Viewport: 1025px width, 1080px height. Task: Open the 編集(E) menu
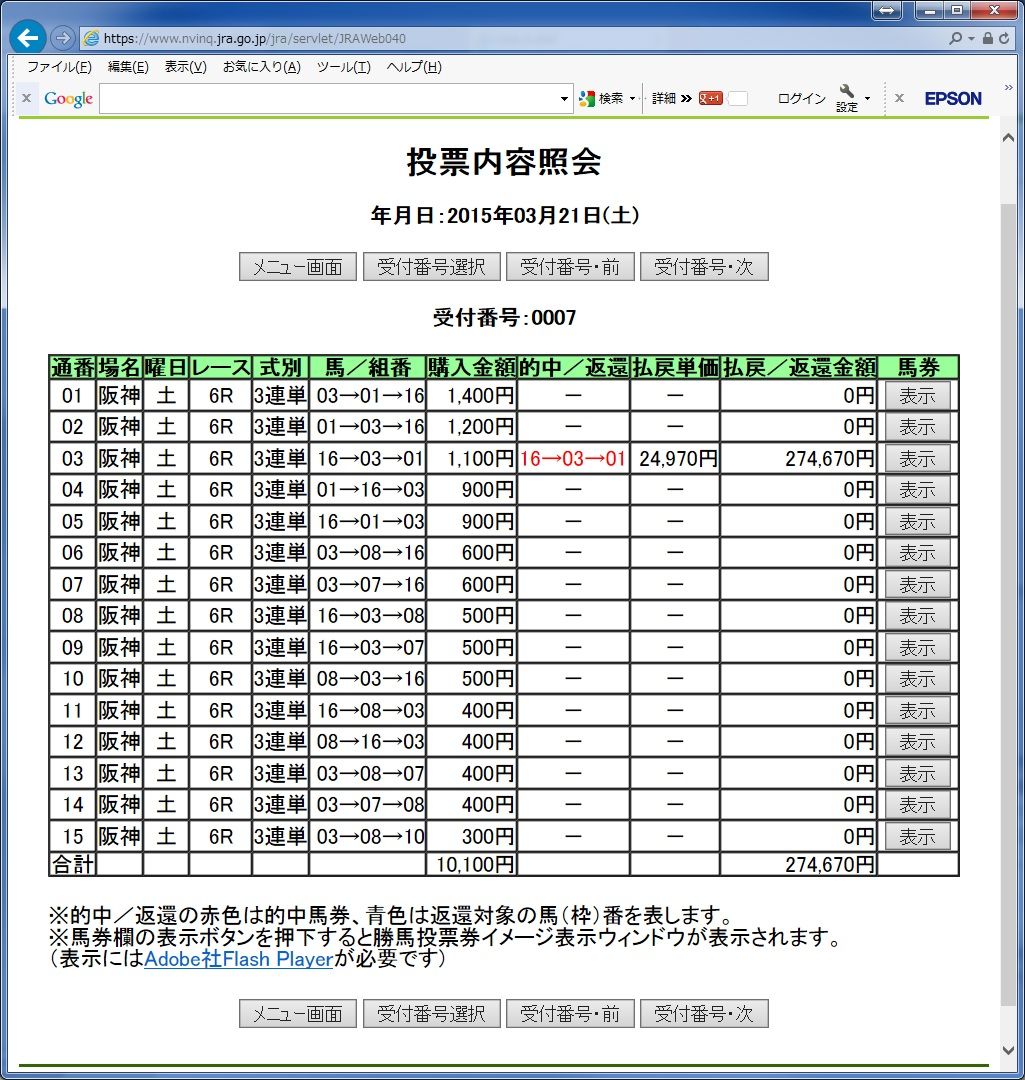[128, 67]
